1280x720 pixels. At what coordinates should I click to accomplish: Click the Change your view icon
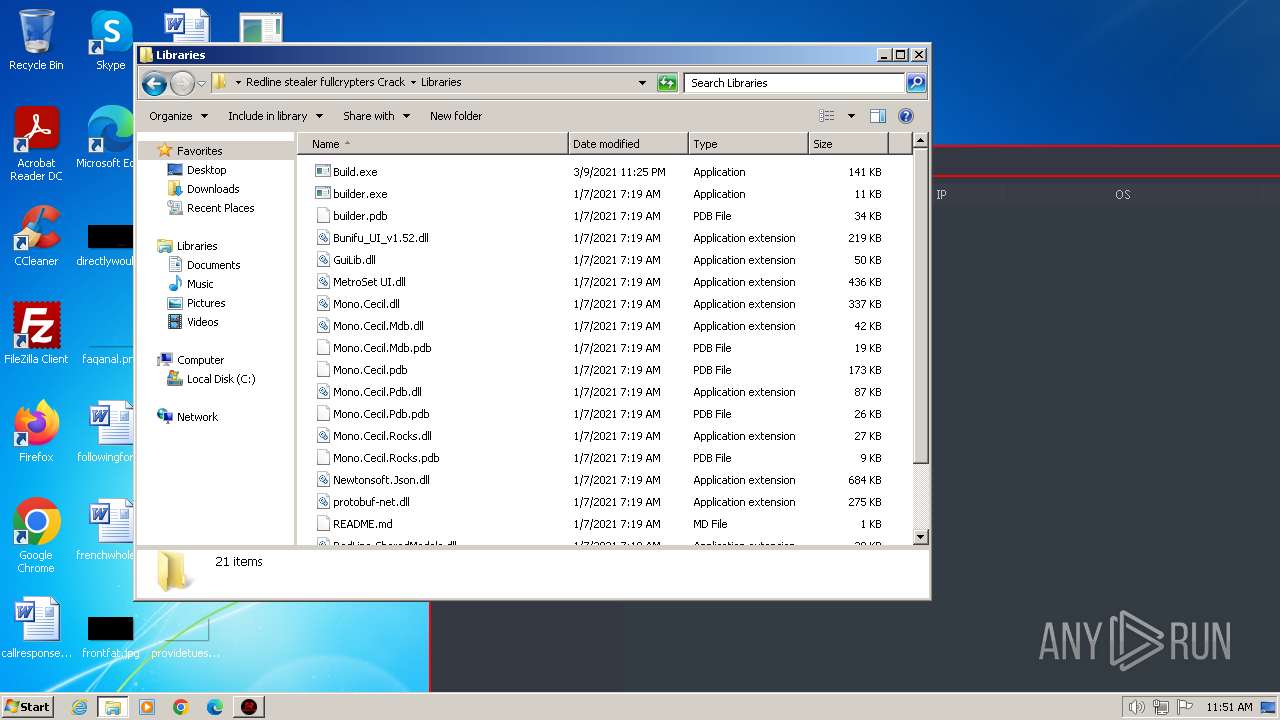click(827, 116)
